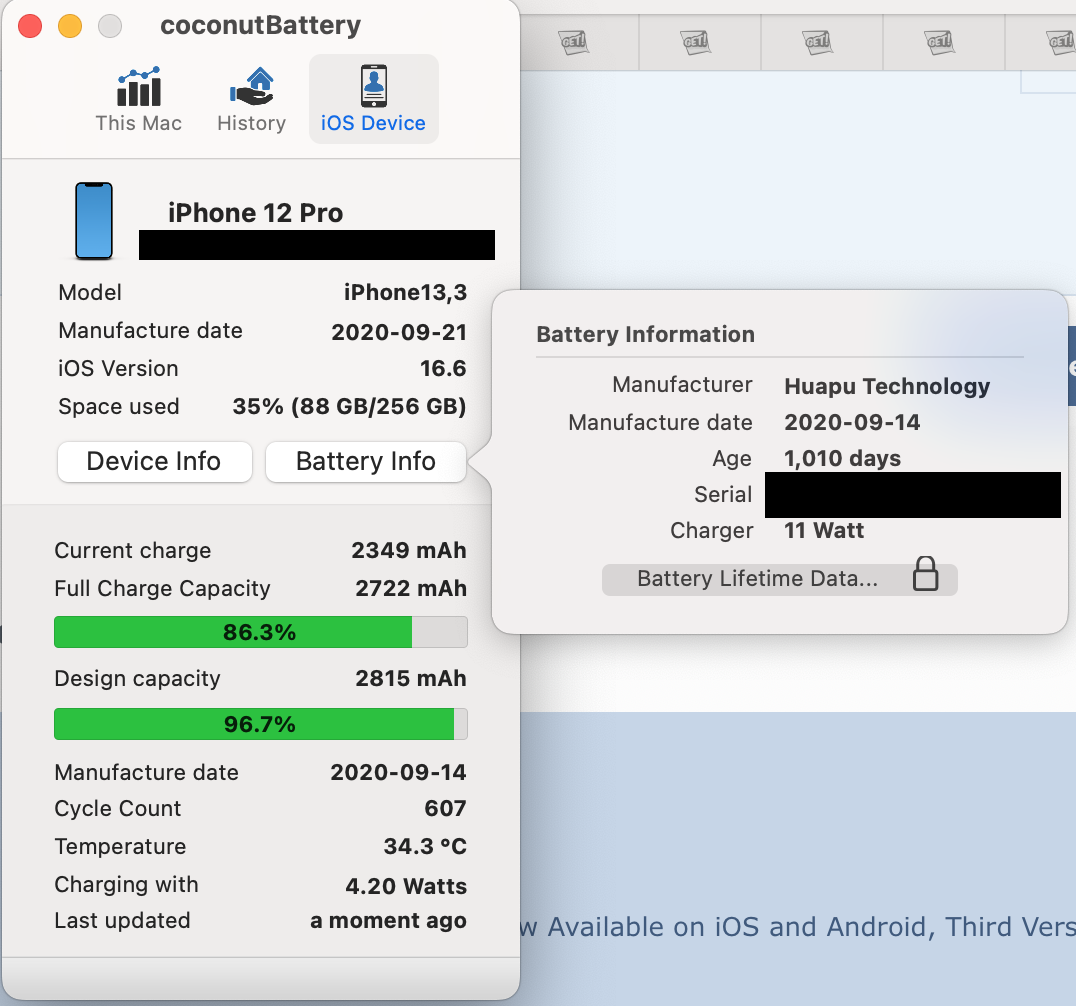Click the 96.7% design capacity bar

[x=261, y=724]
